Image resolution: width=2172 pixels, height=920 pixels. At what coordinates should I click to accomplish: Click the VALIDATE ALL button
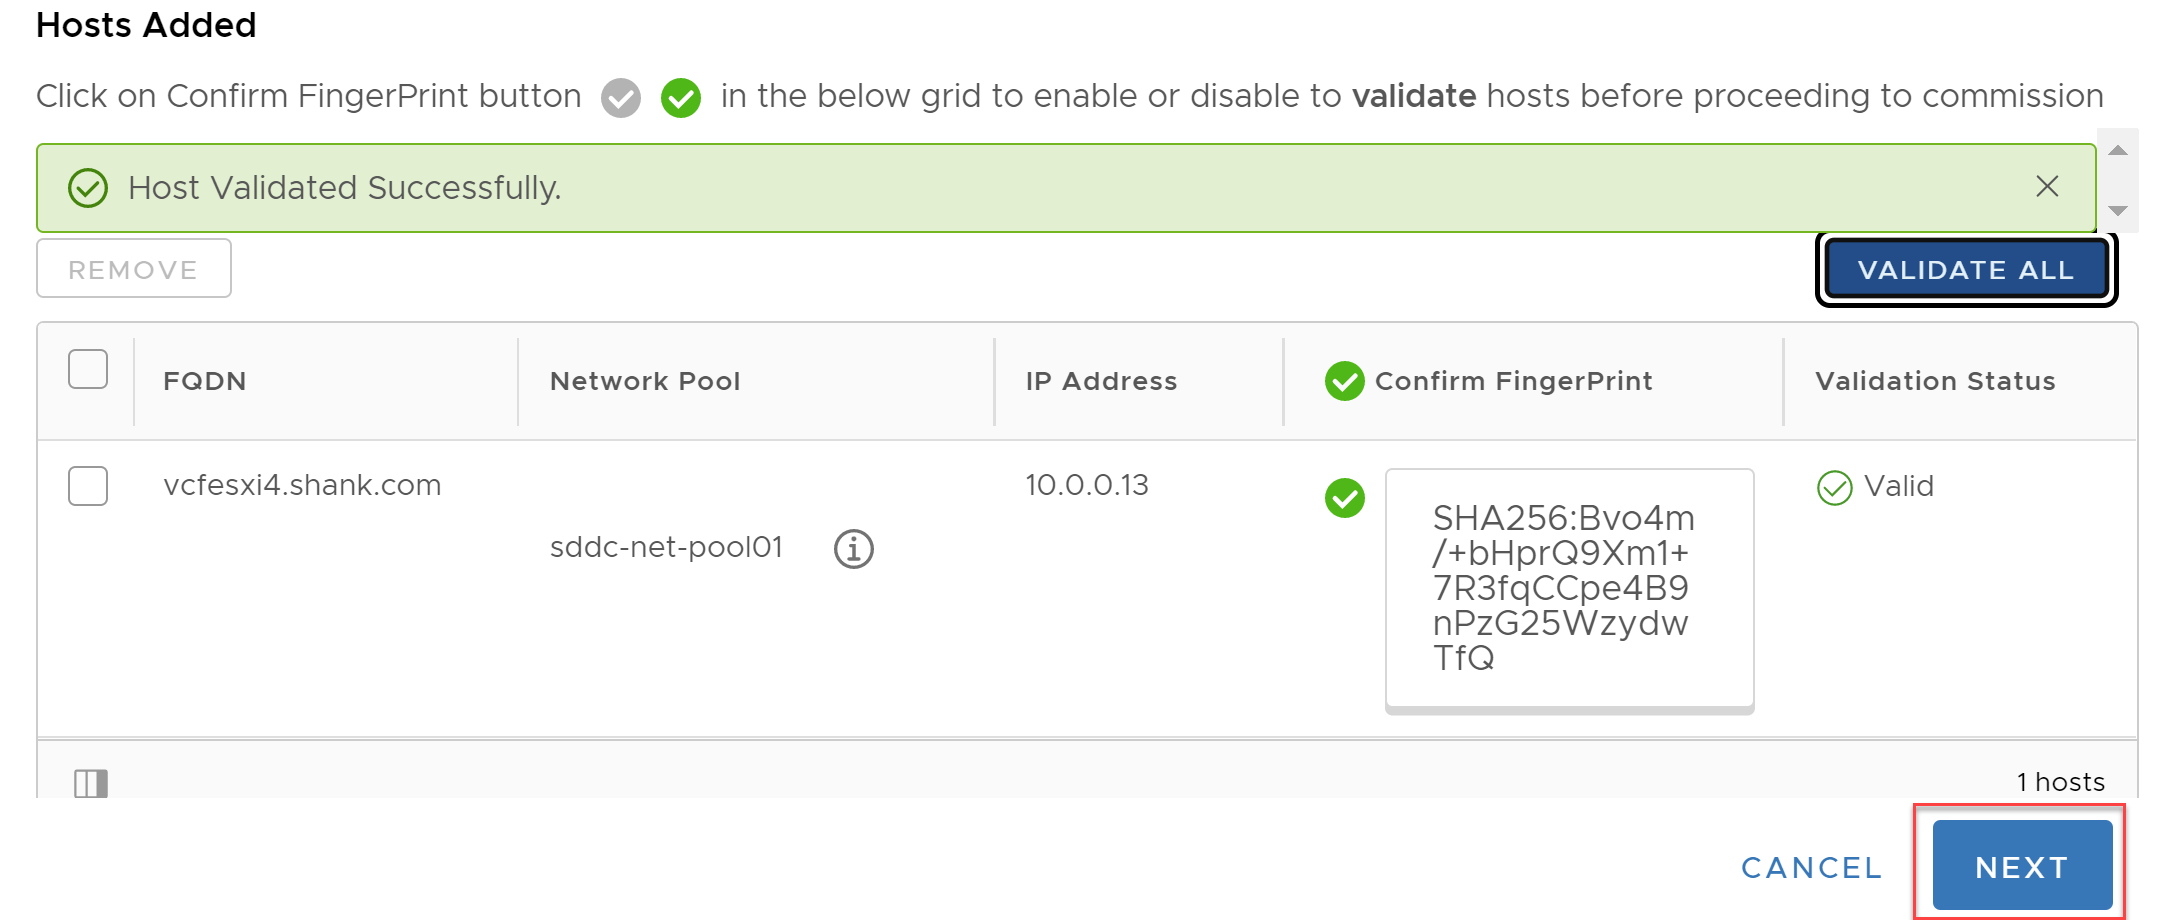coord(1967,270)
